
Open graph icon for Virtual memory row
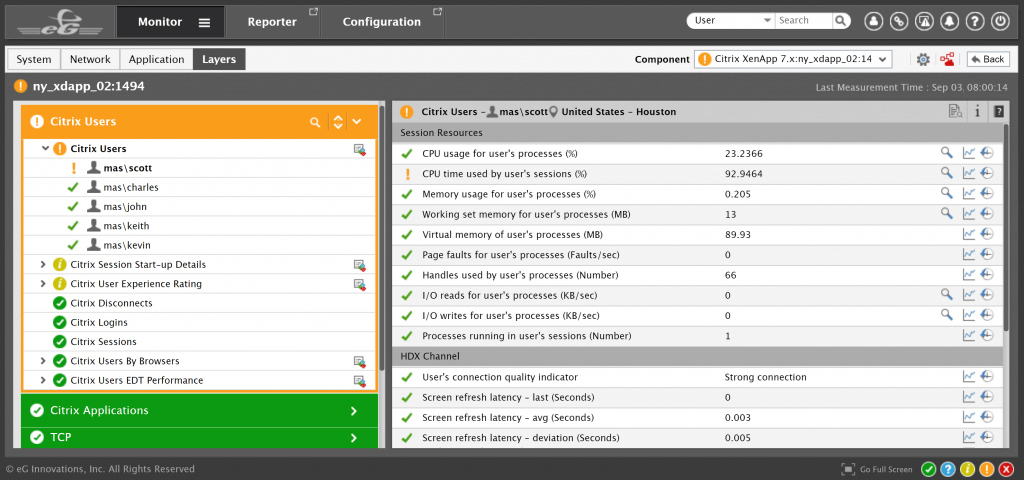pyautogui.click(x=968, y=234)
